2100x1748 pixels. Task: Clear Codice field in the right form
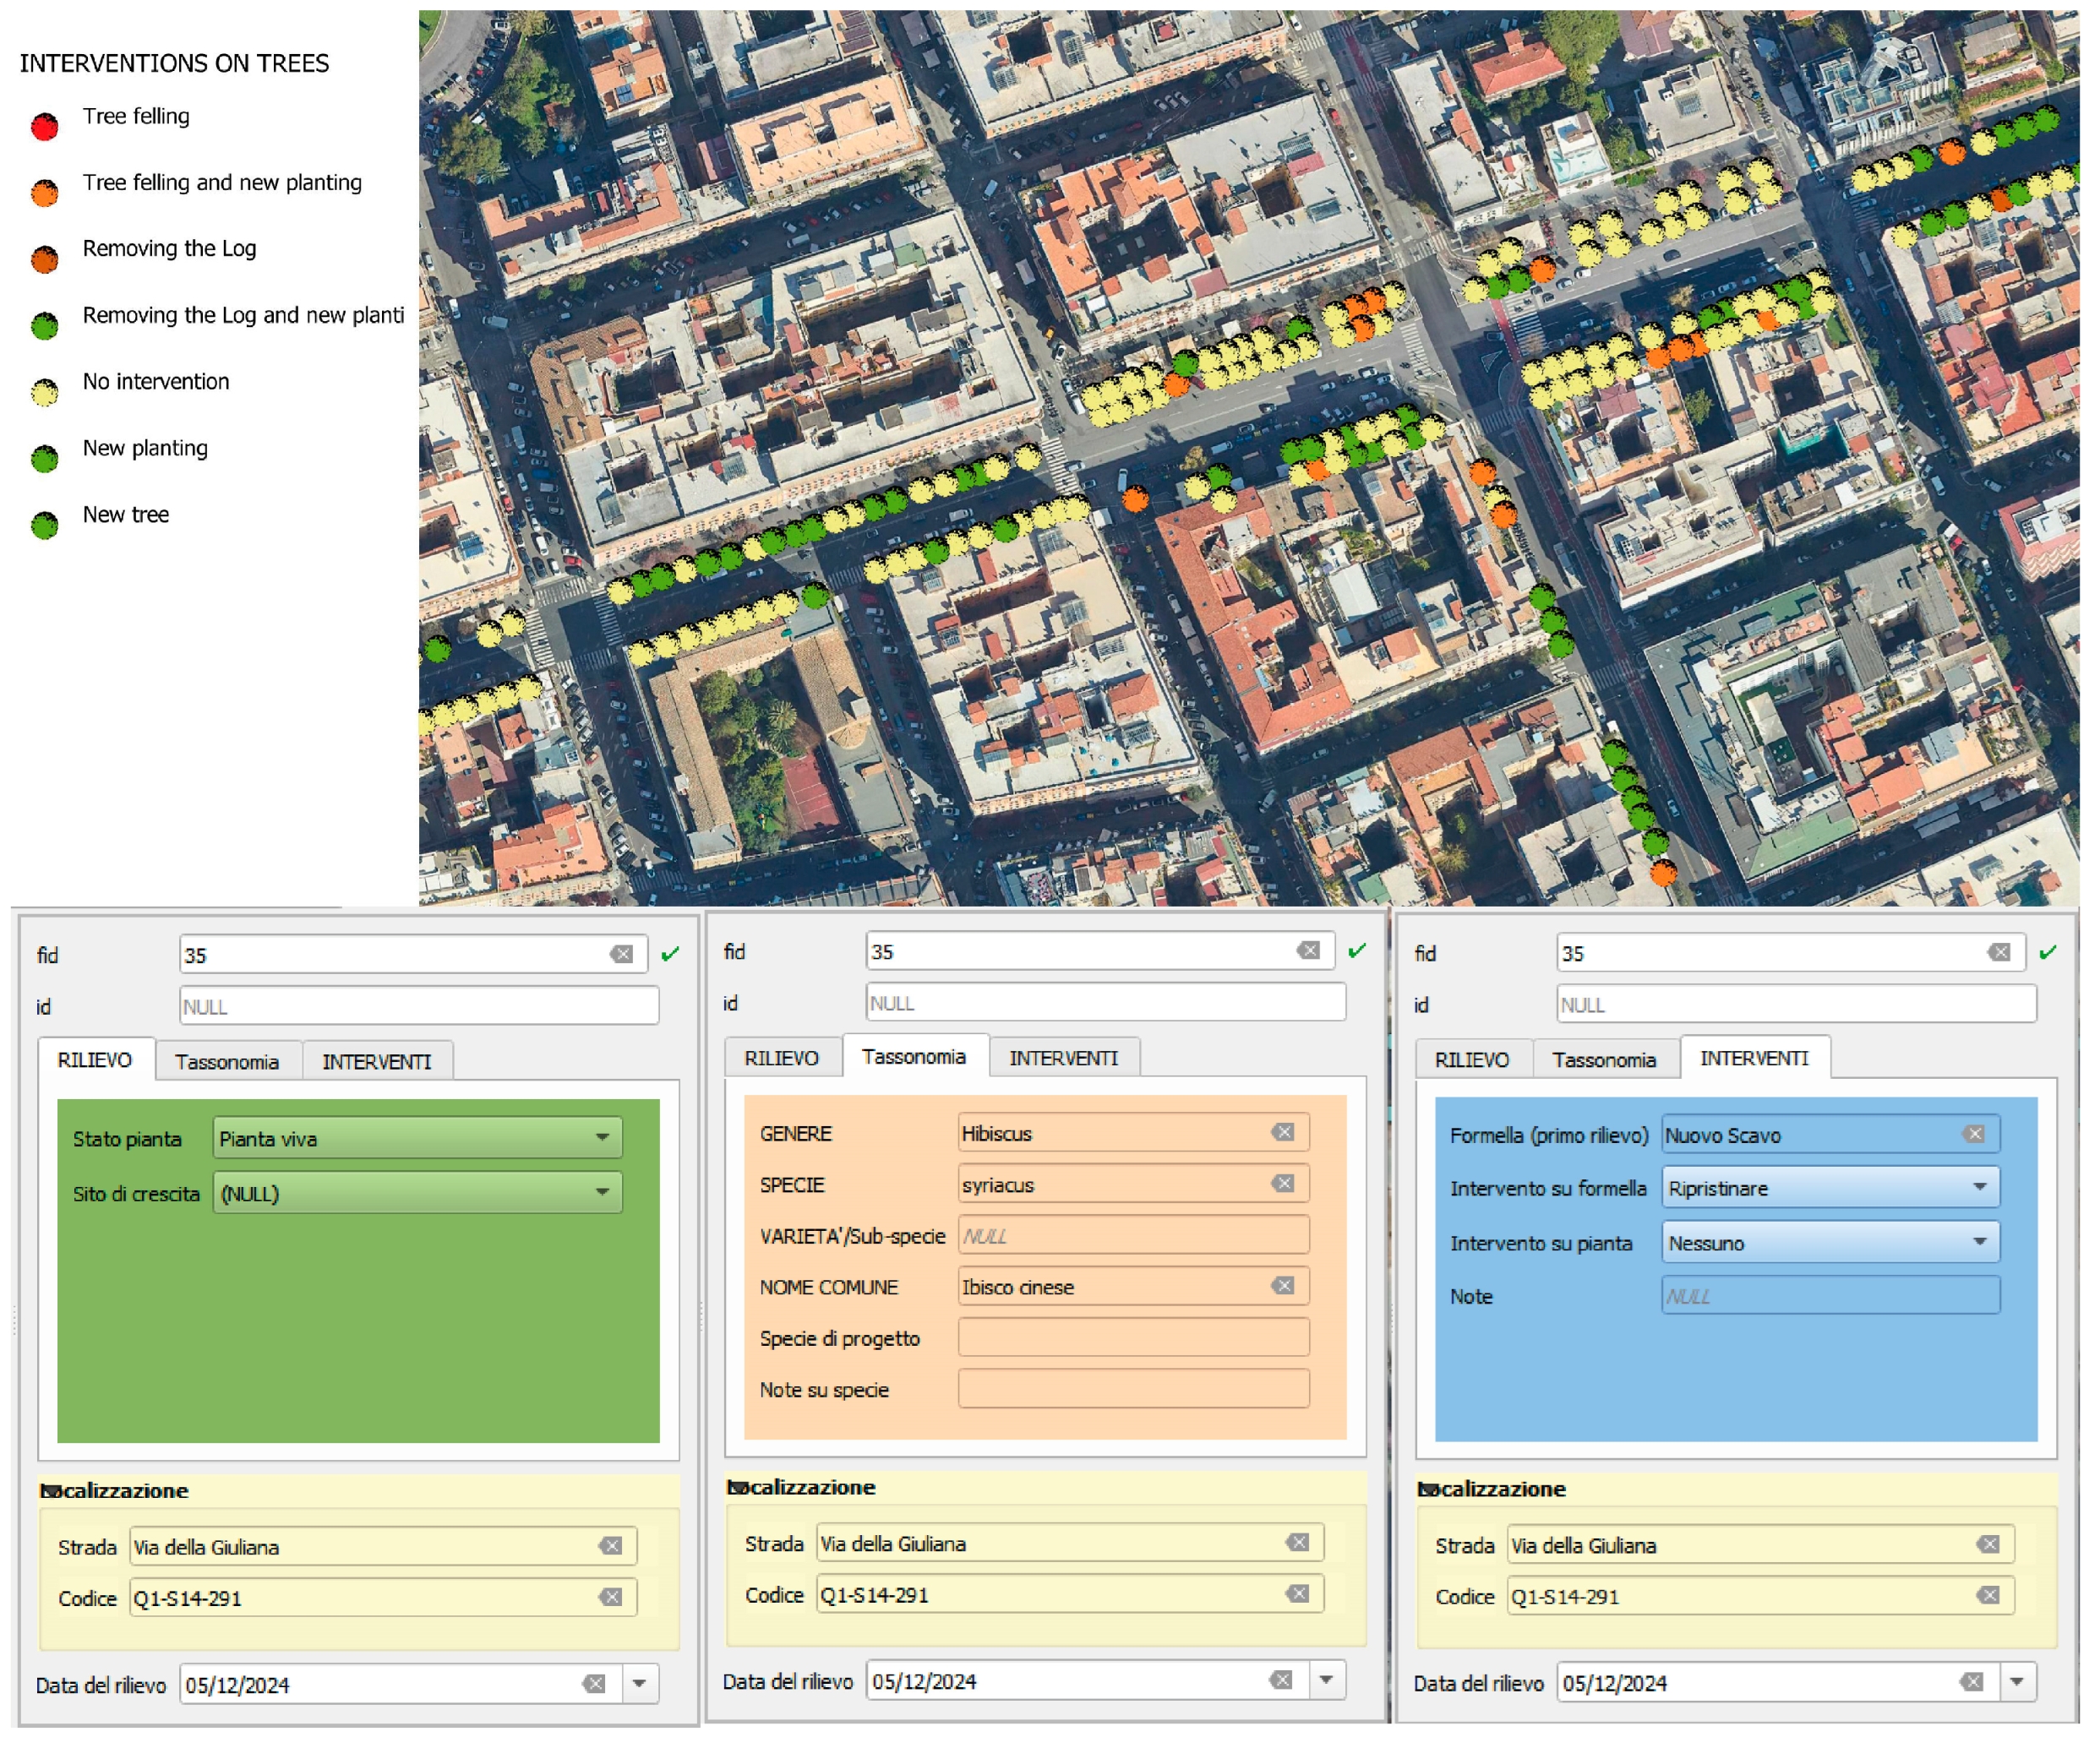click(x=1989, y=1596)
